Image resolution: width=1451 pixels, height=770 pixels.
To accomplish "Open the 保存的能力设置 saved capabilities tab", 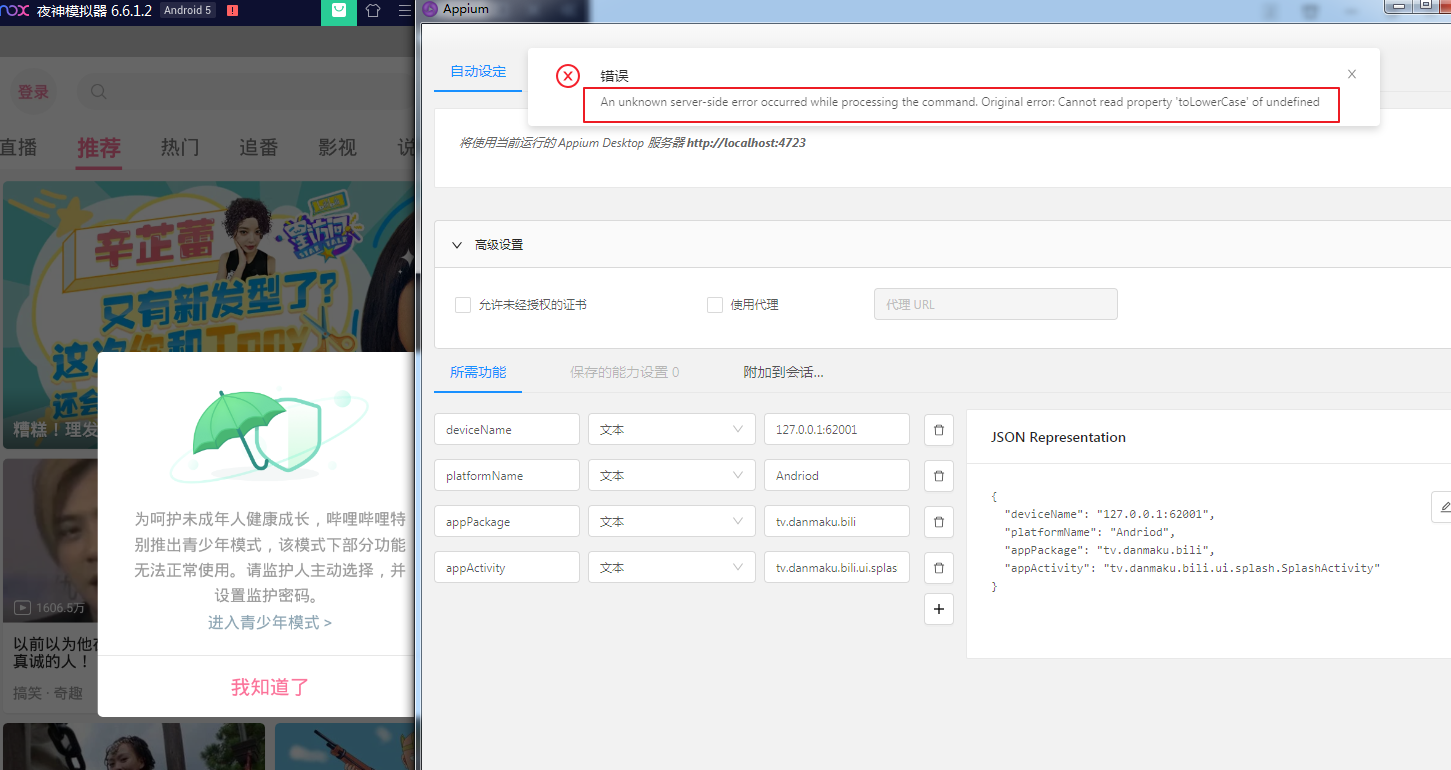I will coord(624,372).
